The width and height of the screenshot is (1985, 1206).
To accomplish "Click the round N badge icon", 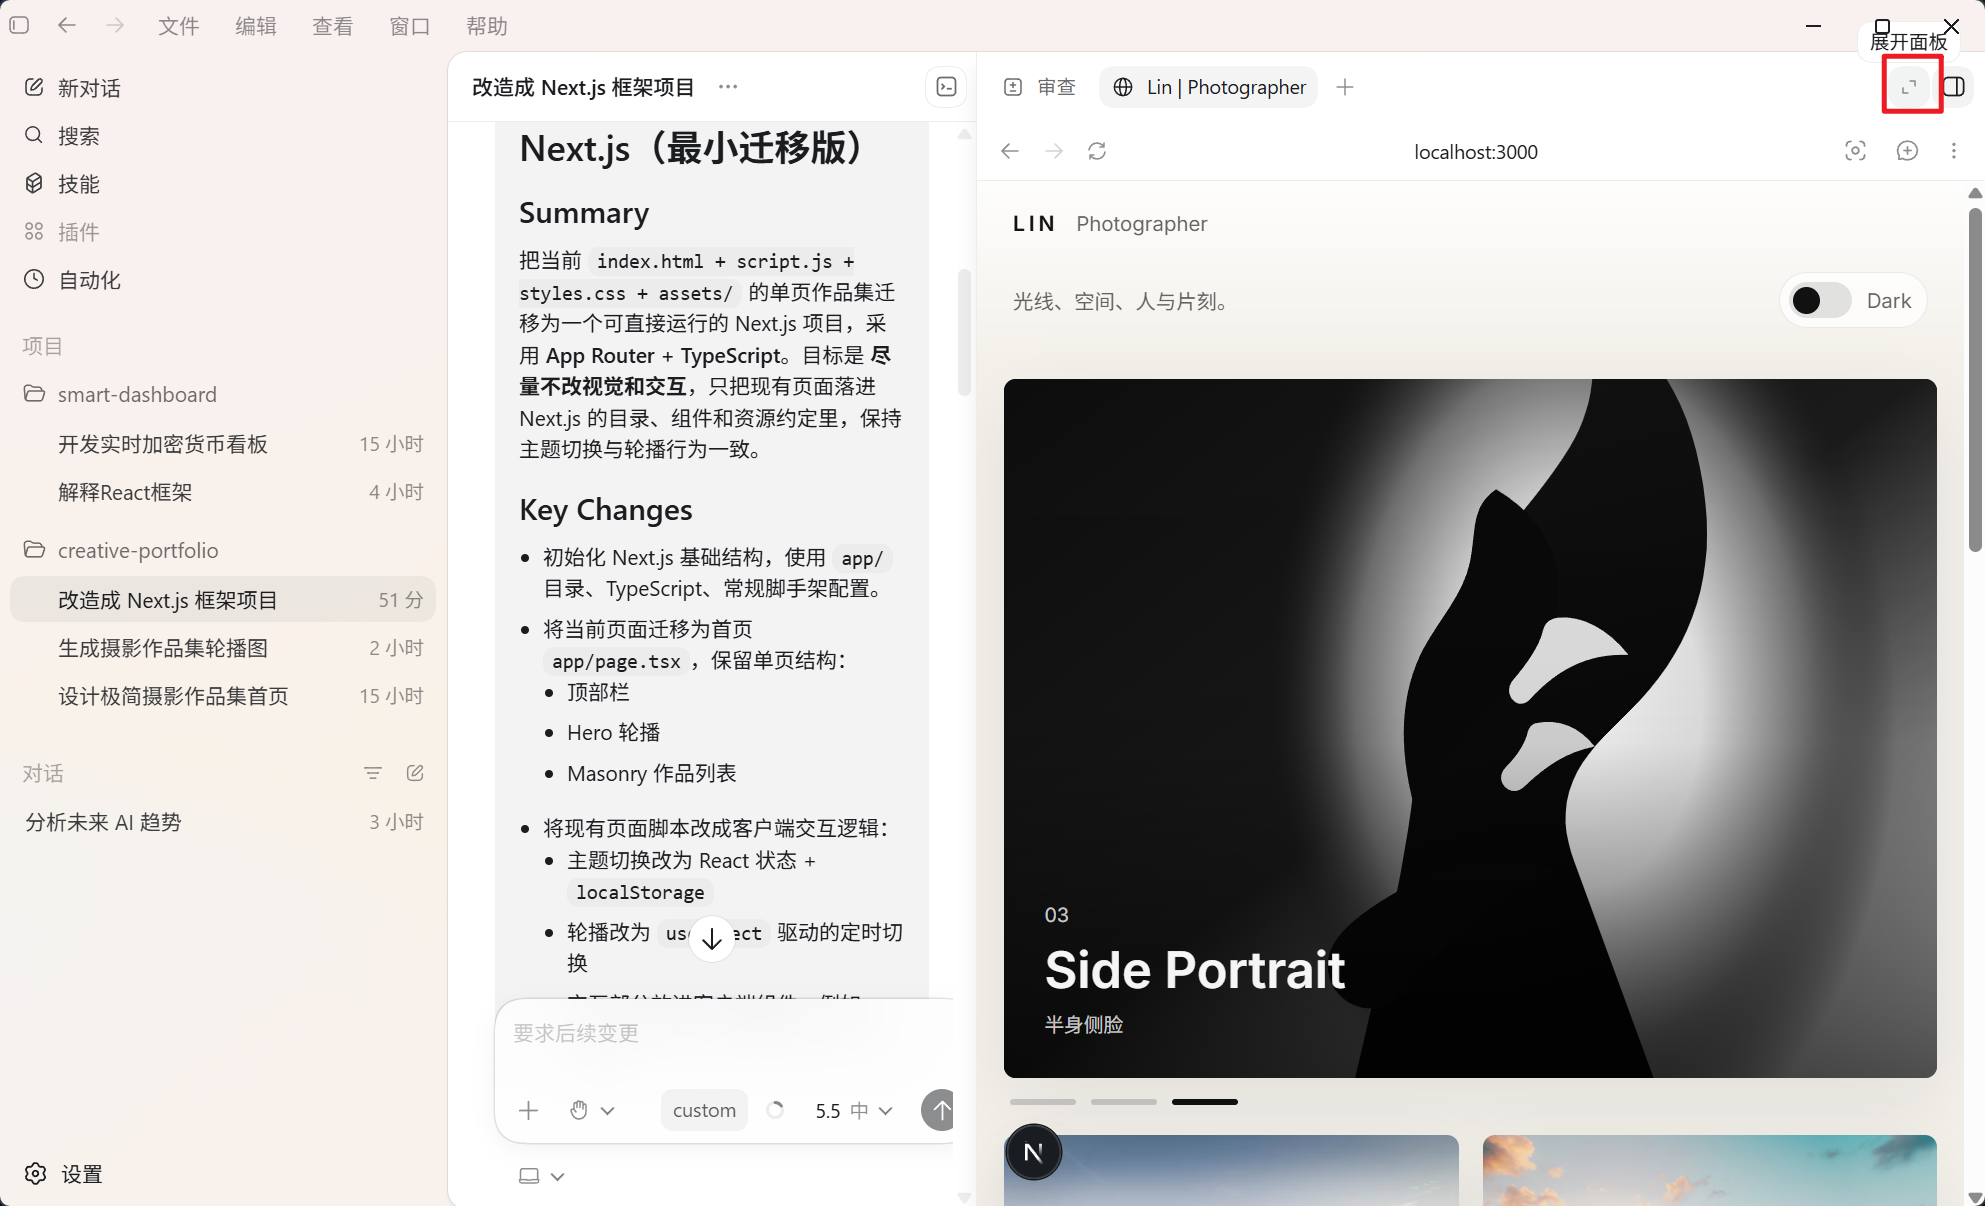I will tap(1033, 1153).
